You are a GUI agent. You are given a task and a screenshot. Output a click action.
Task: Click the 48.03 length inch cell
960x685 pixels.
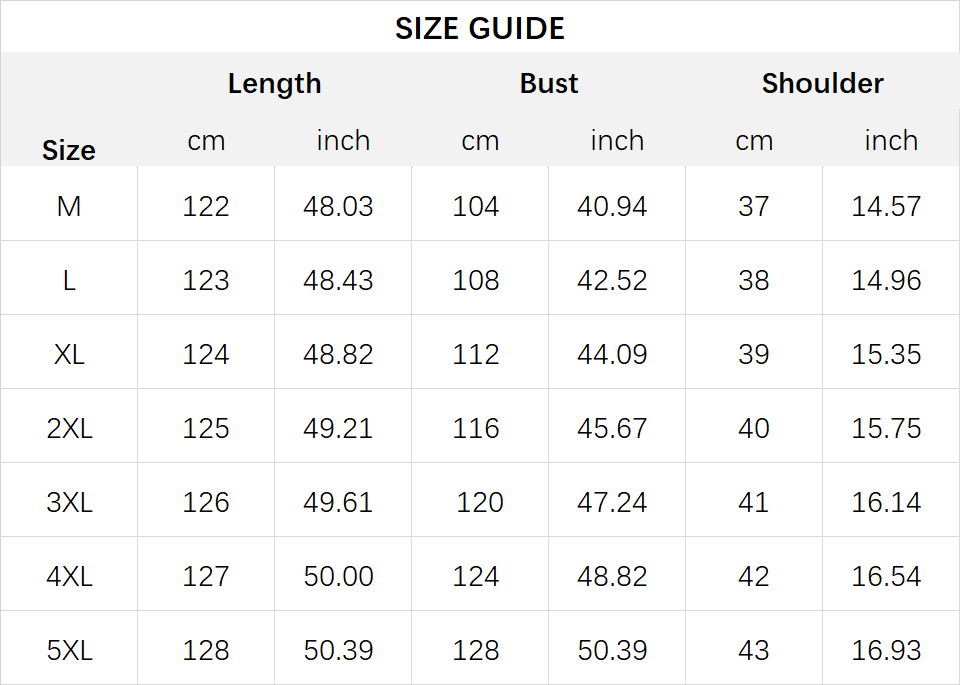pyautogui.click(x=338, y=206)
